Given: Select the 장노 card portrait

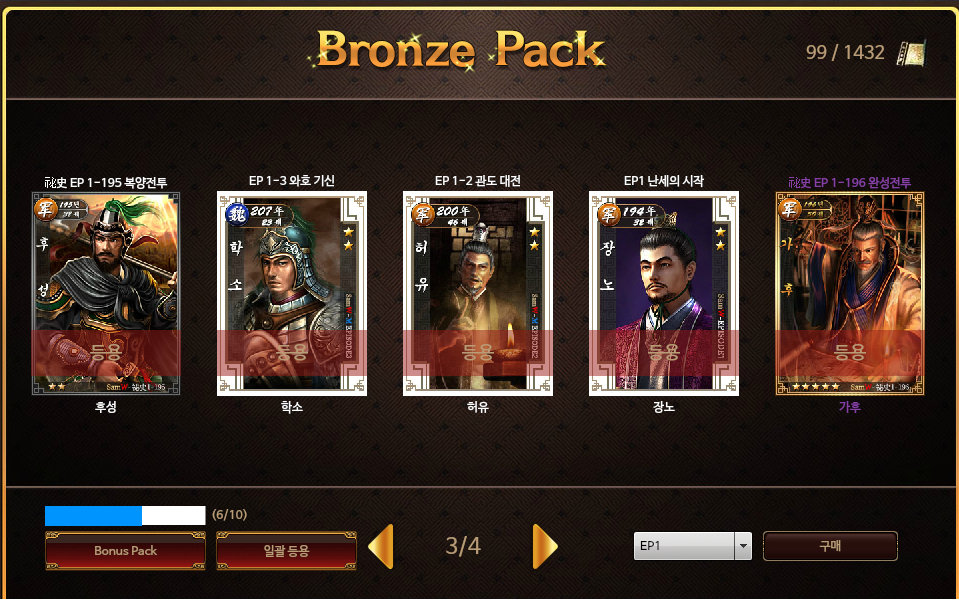Looking at the screenshot, I should click(664, 294).
